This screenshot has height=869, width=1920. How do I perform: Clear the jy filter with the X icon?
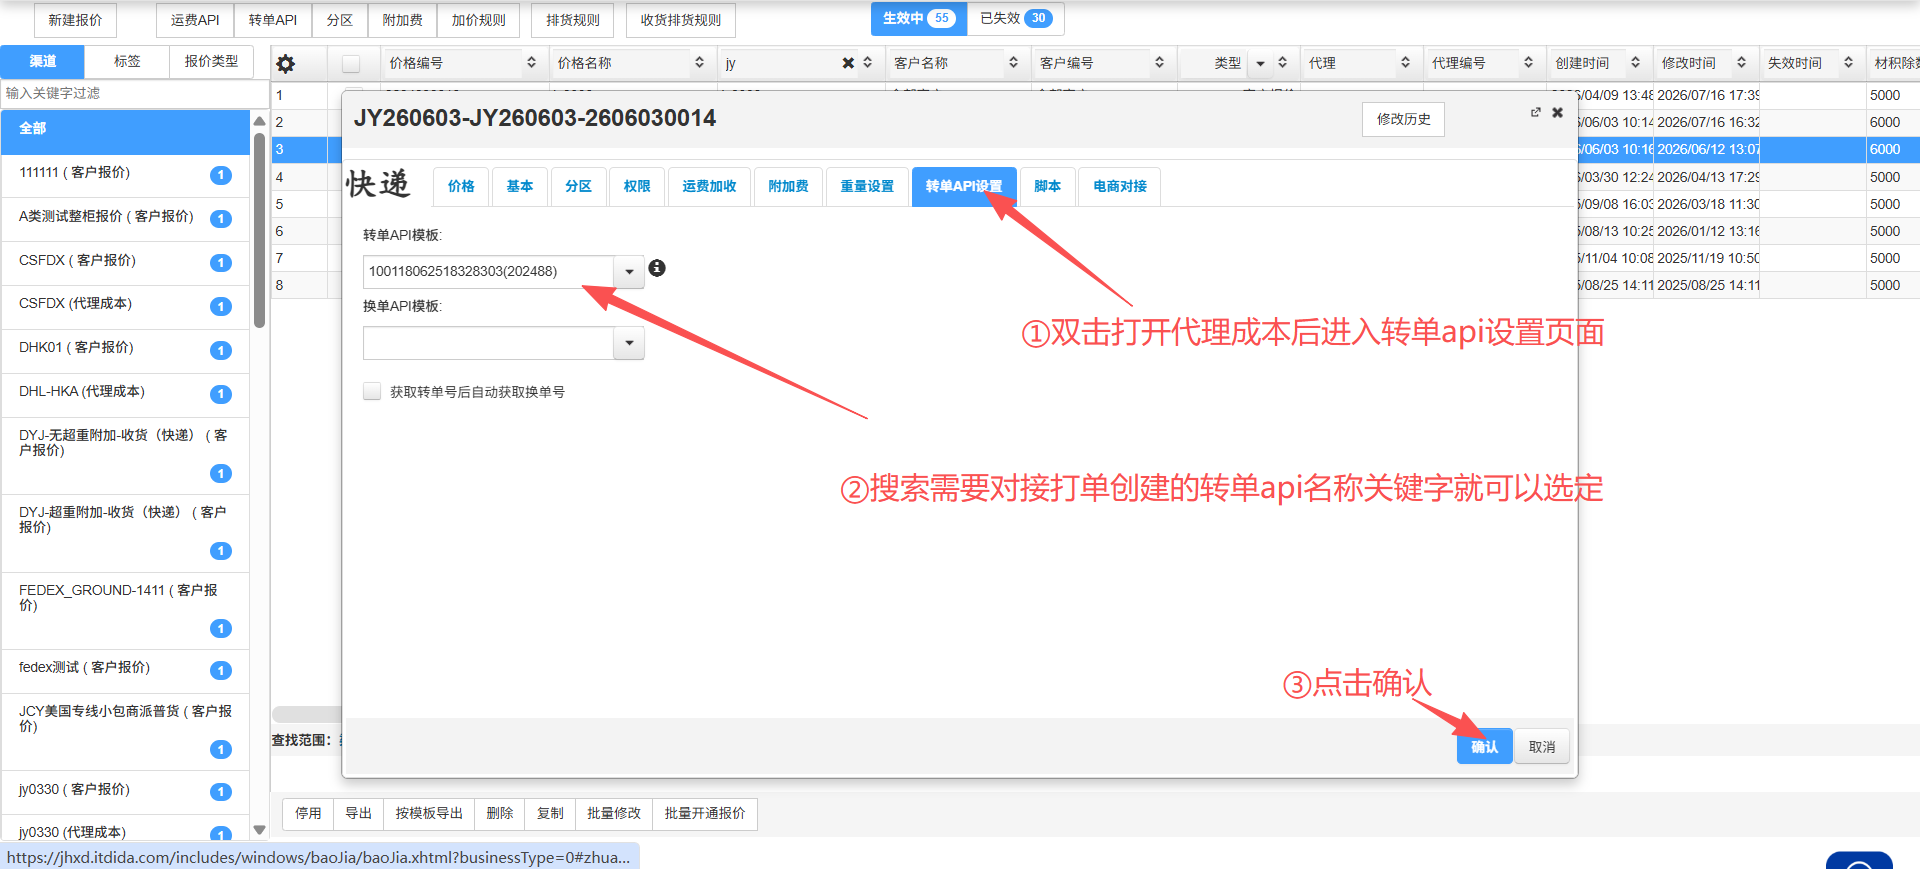pos(848,63)
